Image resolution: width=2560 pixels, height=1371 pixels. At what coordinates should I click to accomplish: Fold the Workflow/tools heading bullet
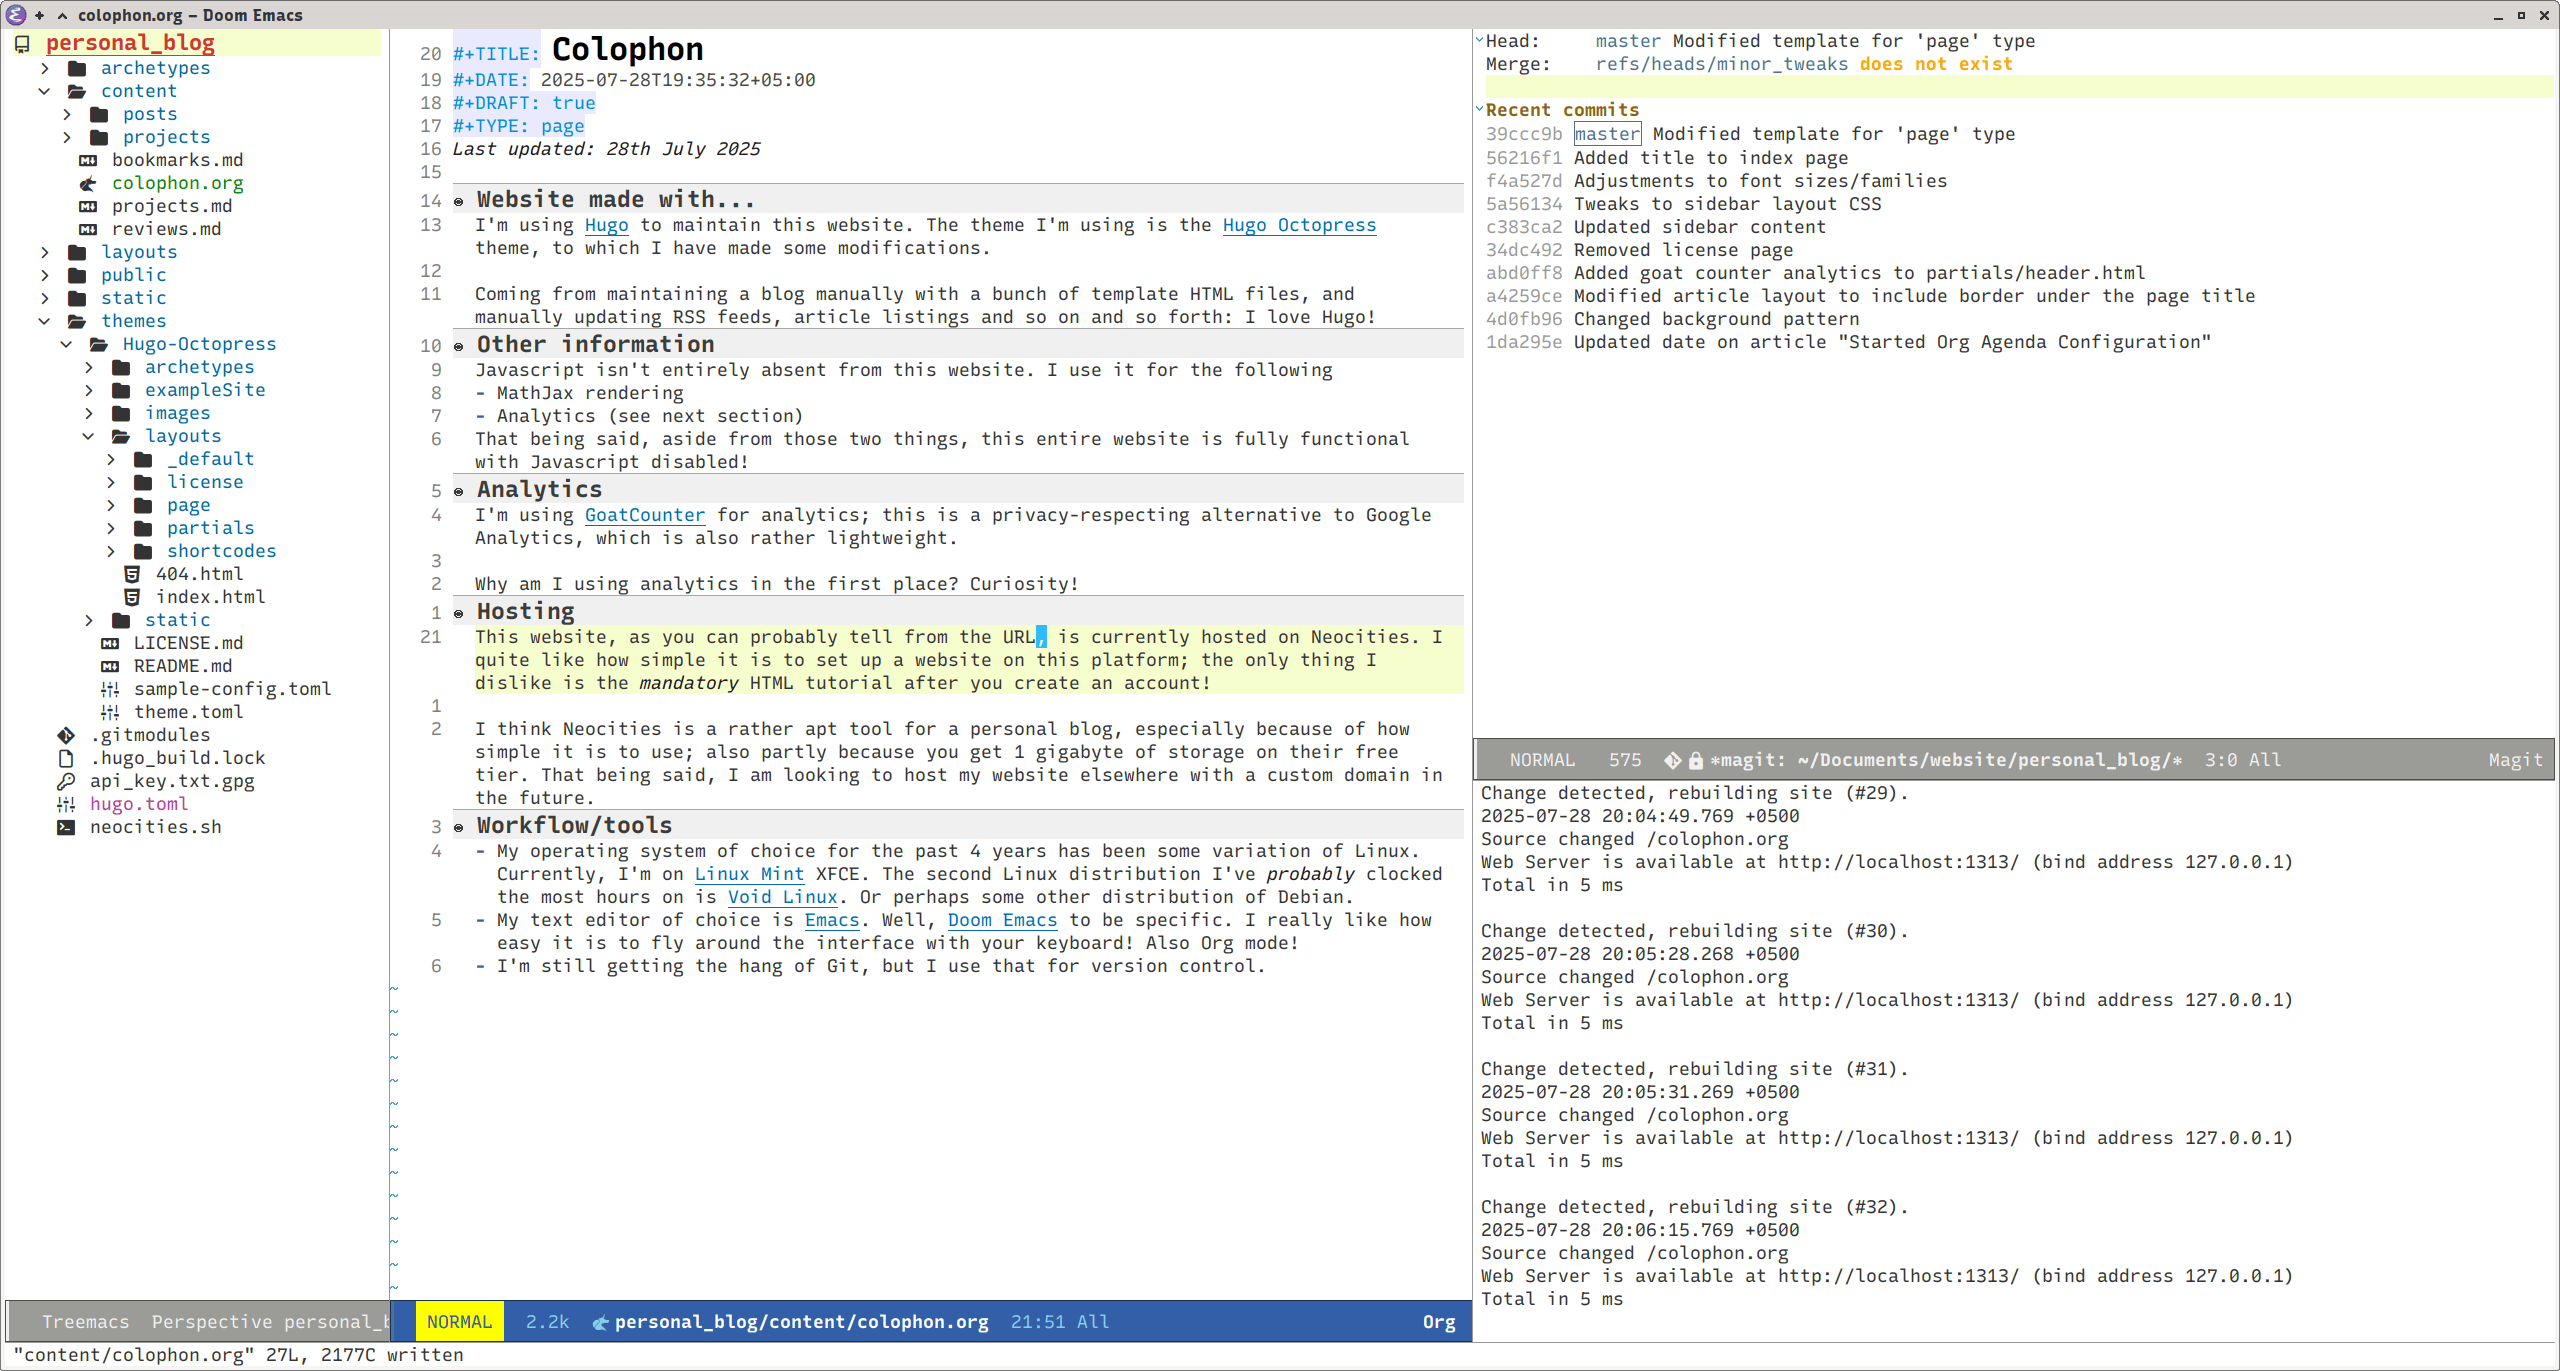point(459,828)
